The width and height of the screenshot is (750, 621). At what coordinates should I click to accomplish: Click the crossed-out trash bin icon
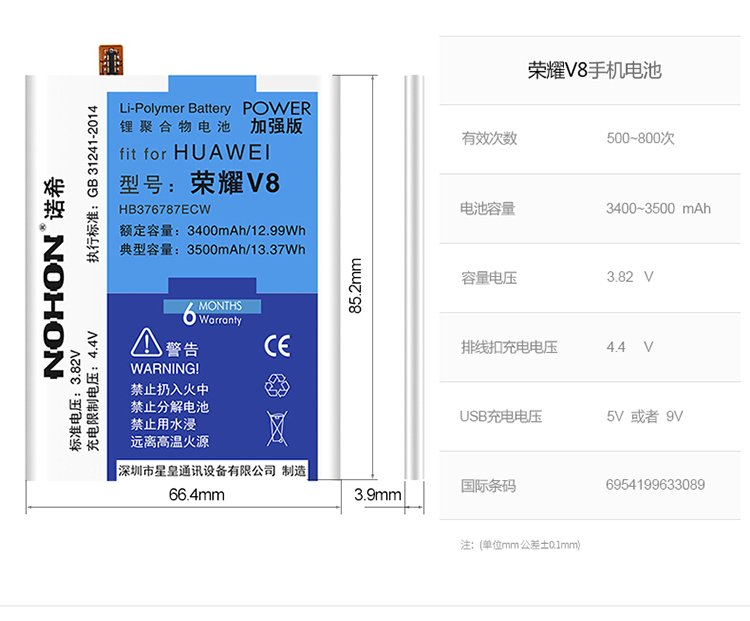tap(277, 428)
